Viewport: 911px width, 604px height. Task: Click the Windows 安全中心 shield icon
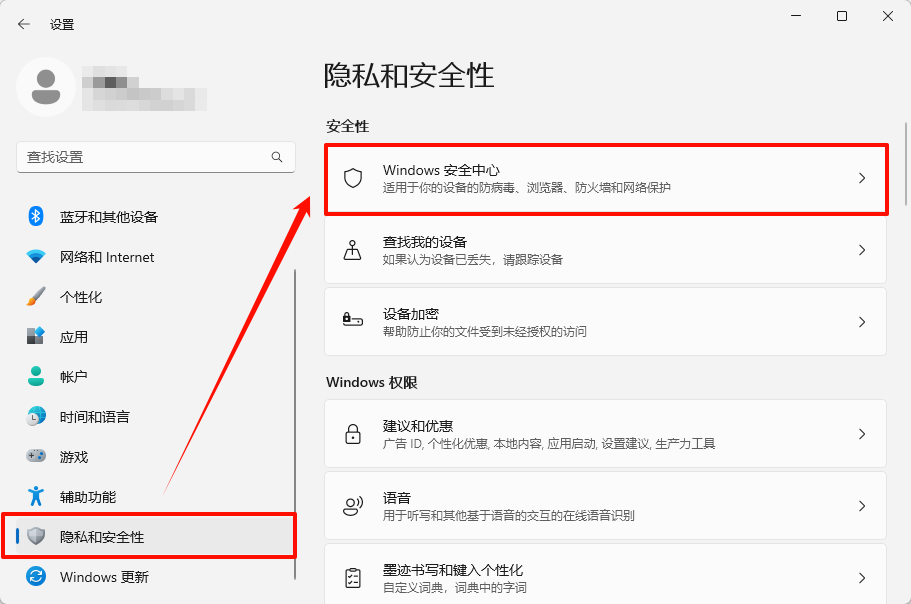(353, 178)
